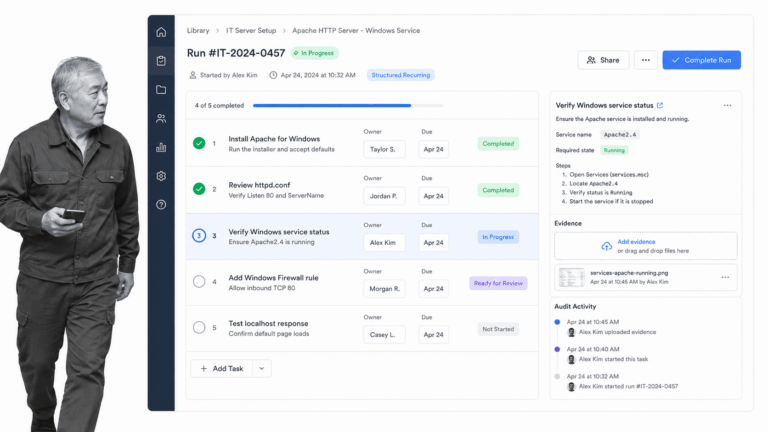Click the green Running required state chip
Viewport: 768px width, 432px height.
[x=614, y=150]
